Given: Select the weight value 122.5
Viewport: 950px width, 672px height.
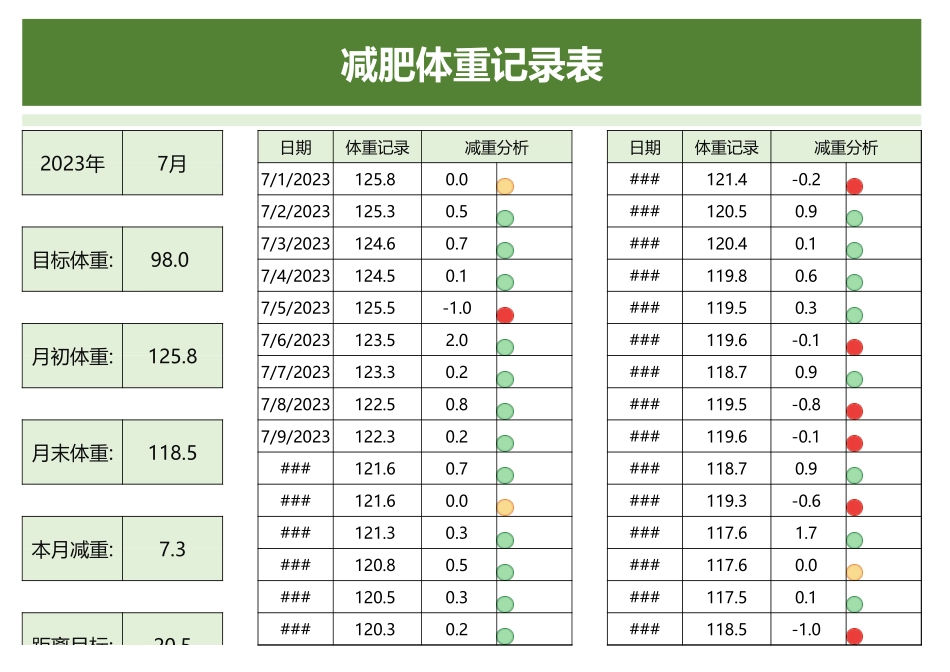Looking at the screenshot, I should click(377, 404).
